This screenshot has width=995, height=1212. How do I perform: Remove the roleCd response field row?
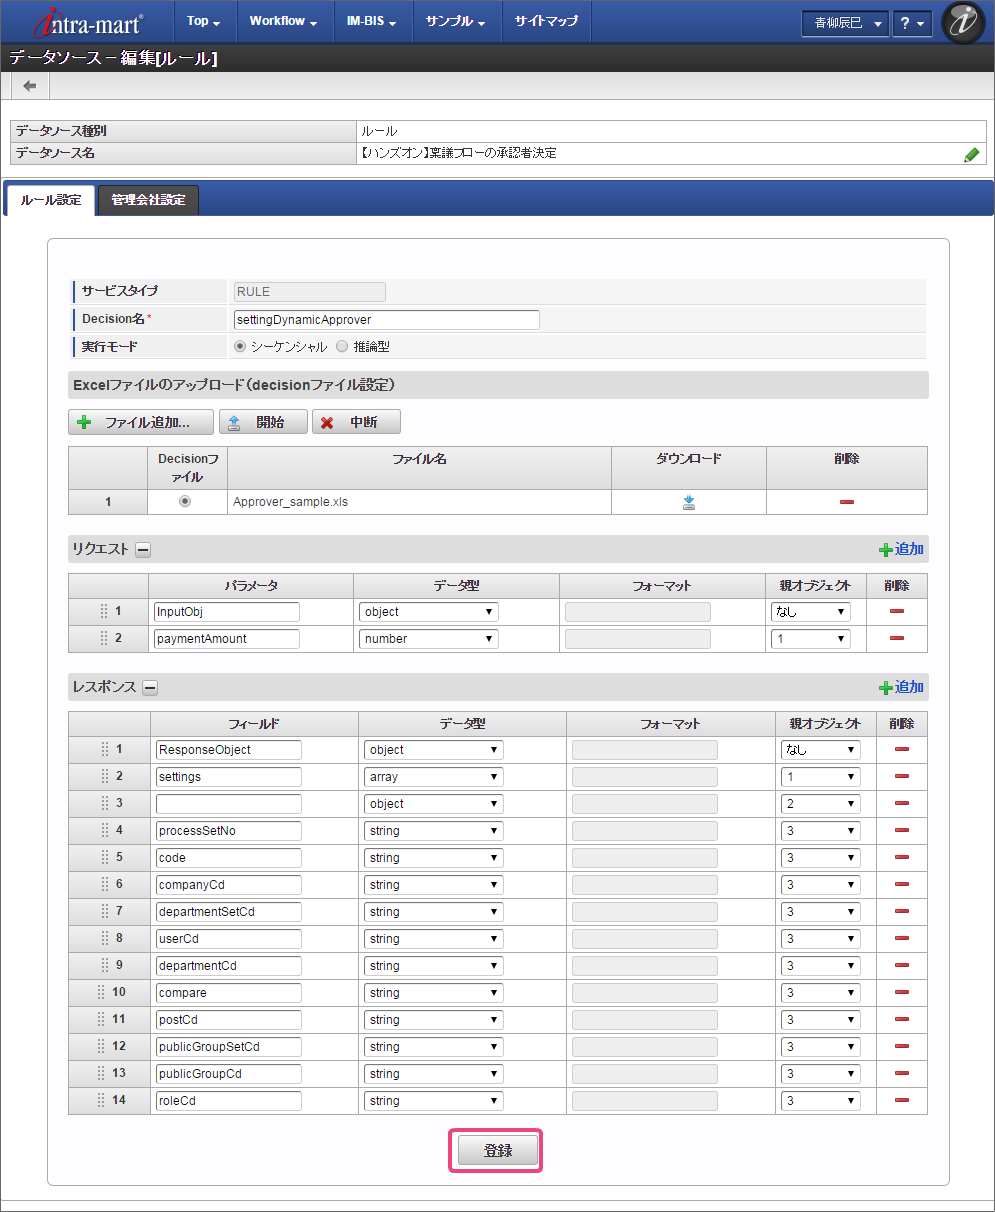(x=901, y=1101)
